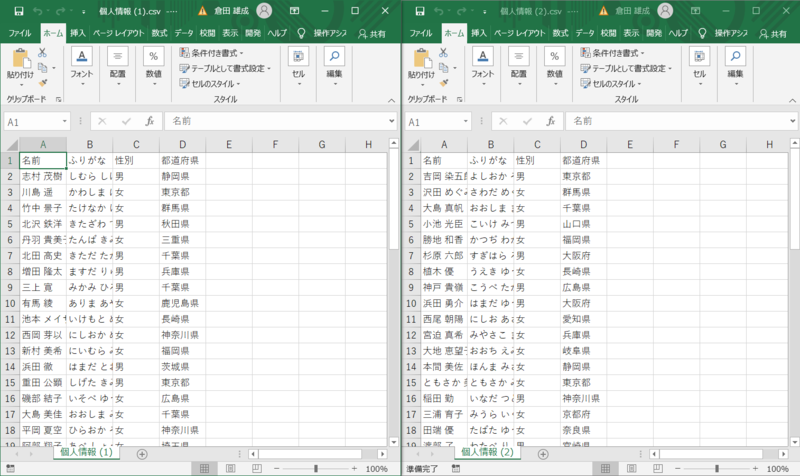Screen dimensions: 800x476
Task: Click the macro record icon in the left status bar
Action: 11,468
